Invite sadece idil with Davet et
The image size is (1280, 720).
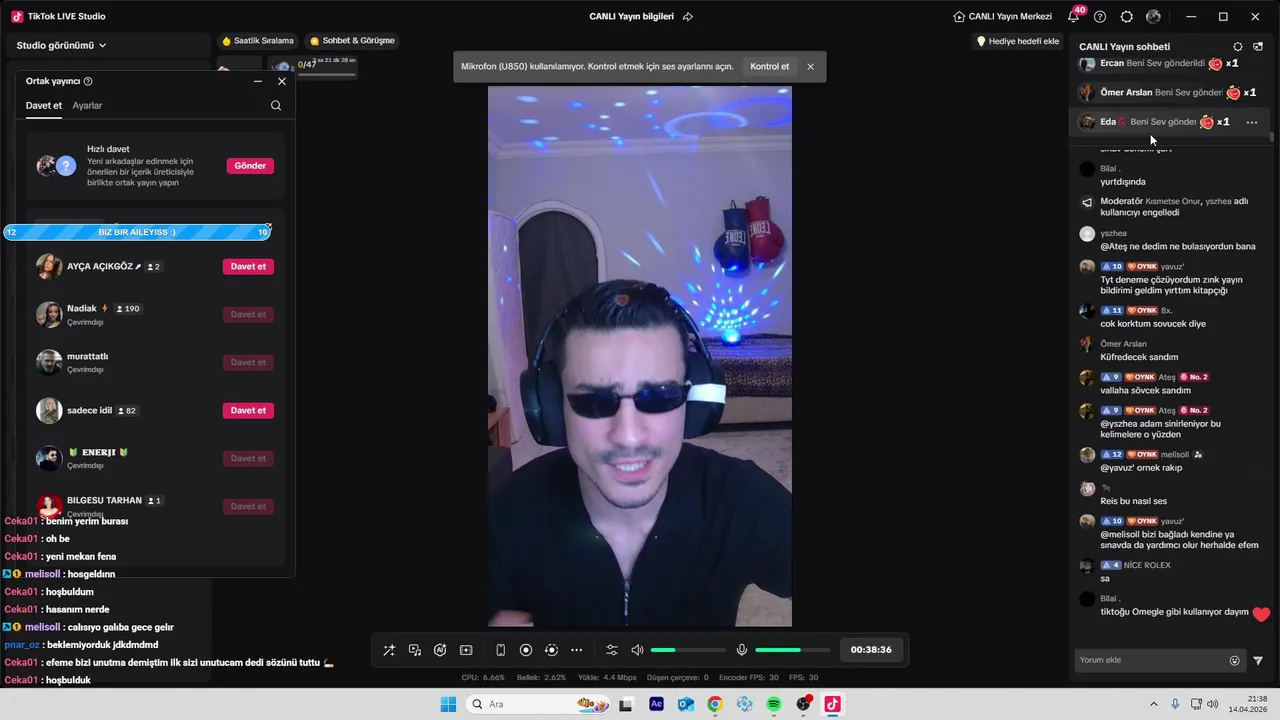(248, 410)
